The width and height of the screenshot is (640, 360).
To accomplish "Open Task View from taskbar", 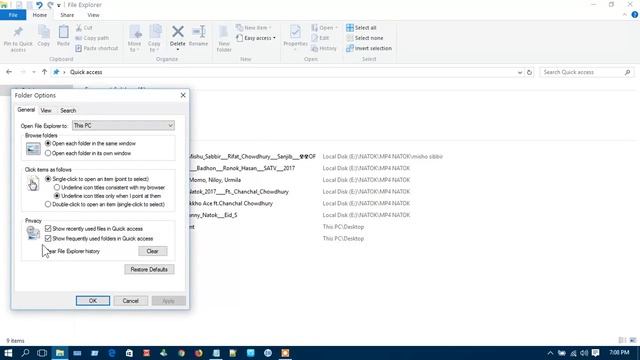I will [x=42, y=353].
